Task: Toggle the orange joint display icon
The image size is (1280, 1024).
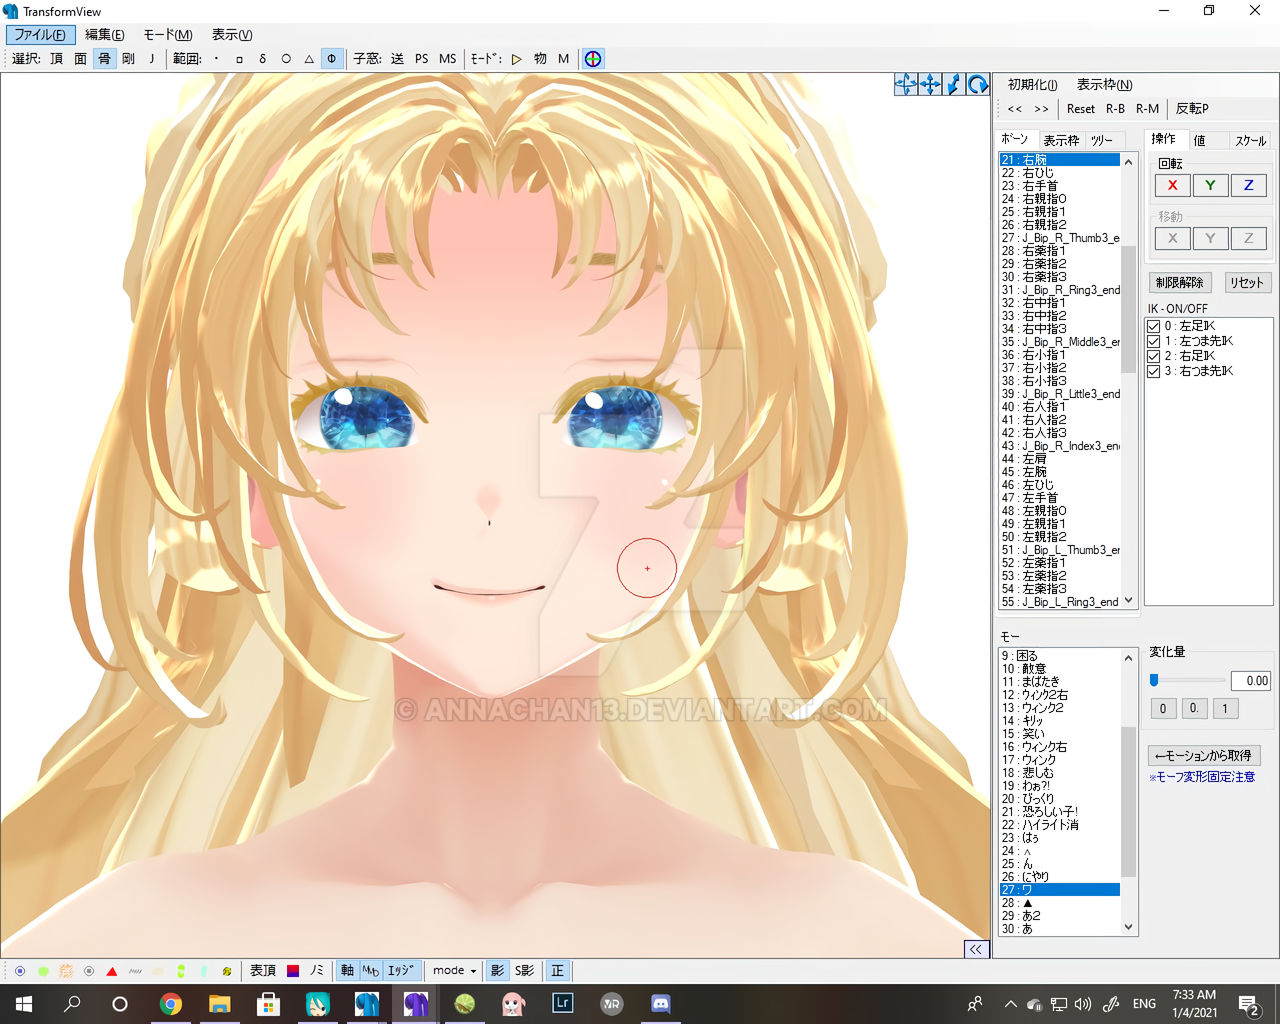Action: click(x=66, y=971)
